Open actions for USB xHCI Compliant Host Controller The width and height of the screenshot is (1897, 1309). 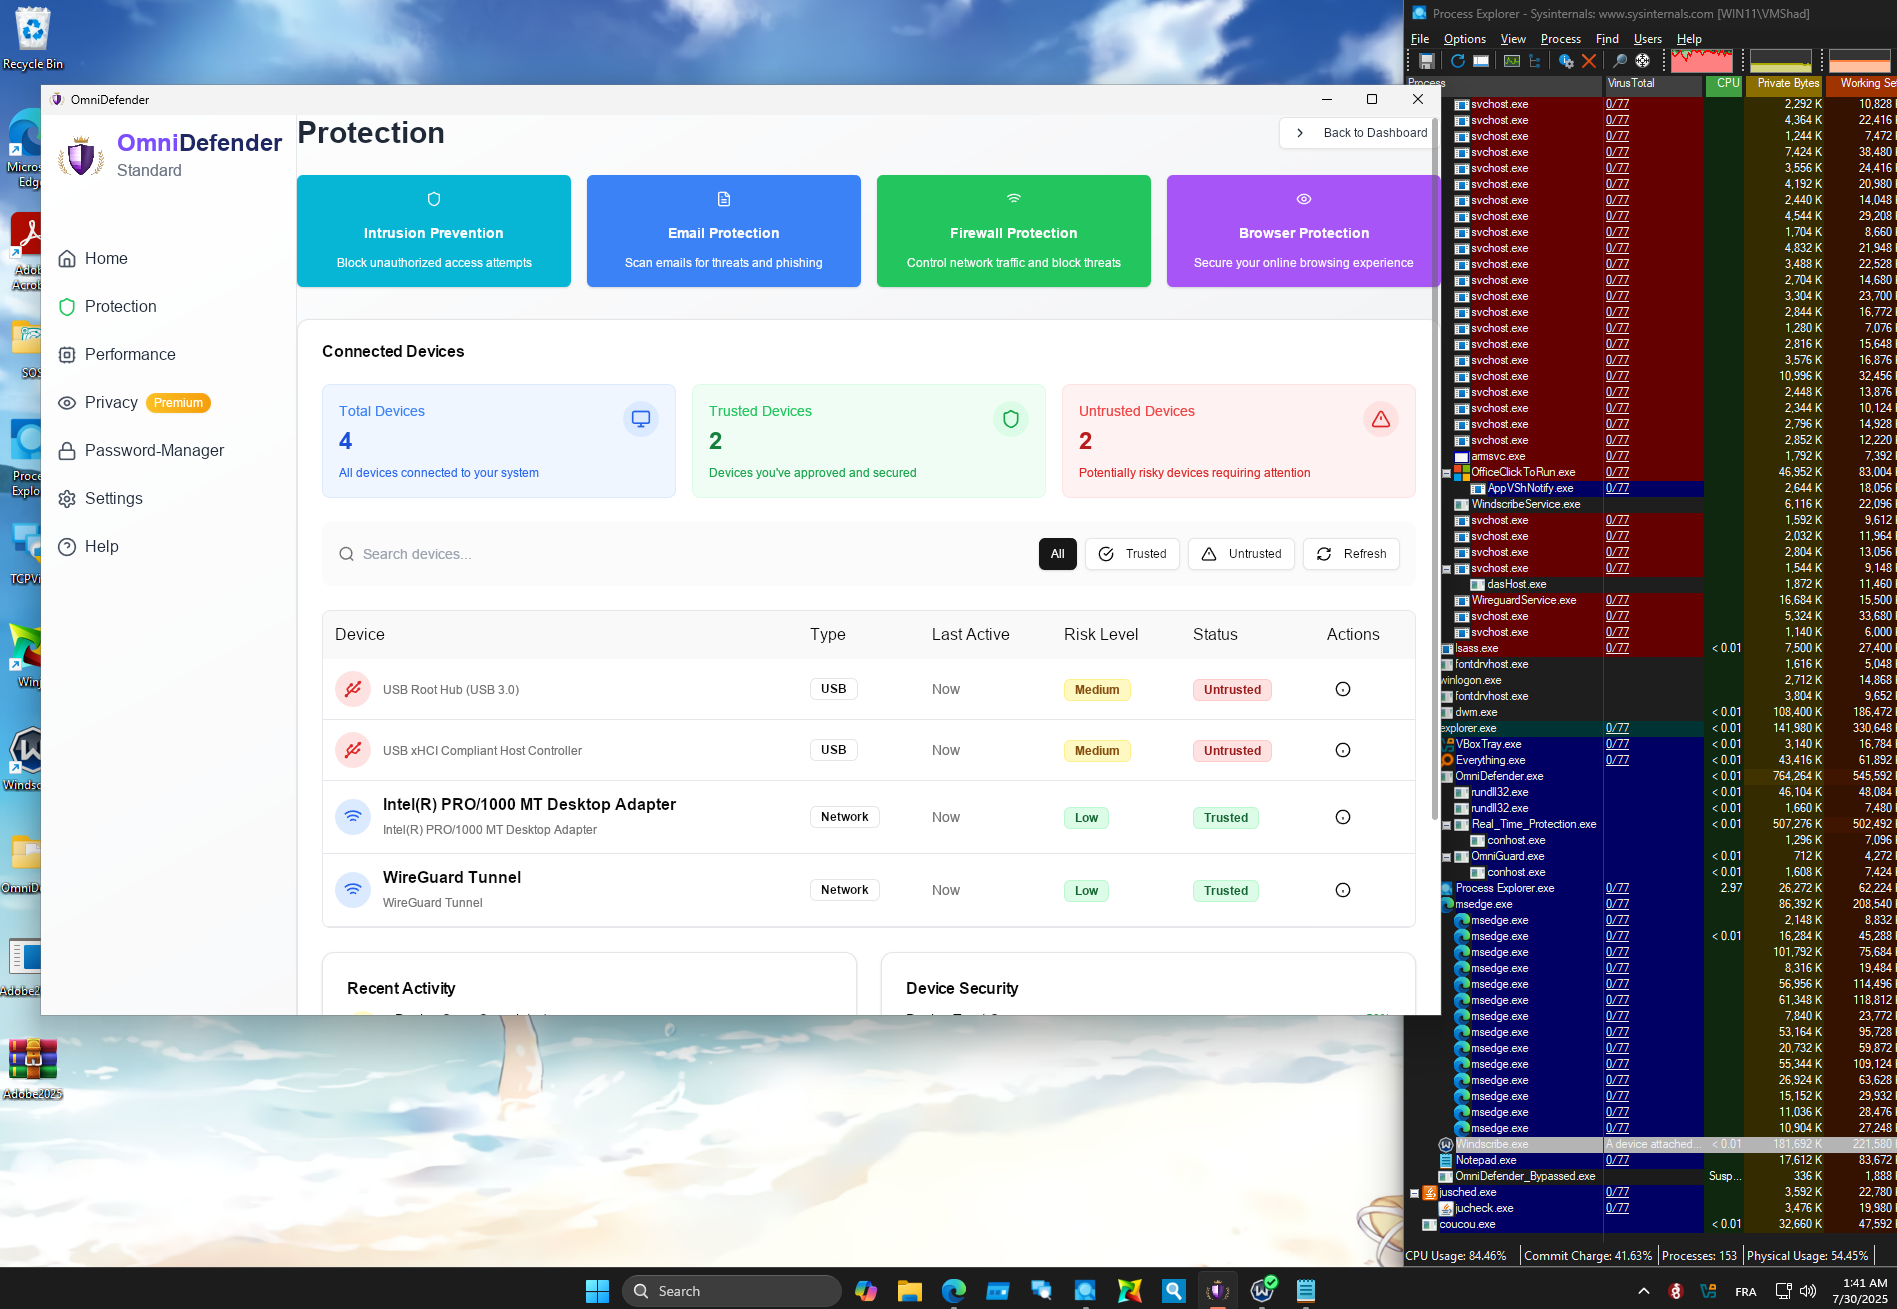click(1343, 750)
